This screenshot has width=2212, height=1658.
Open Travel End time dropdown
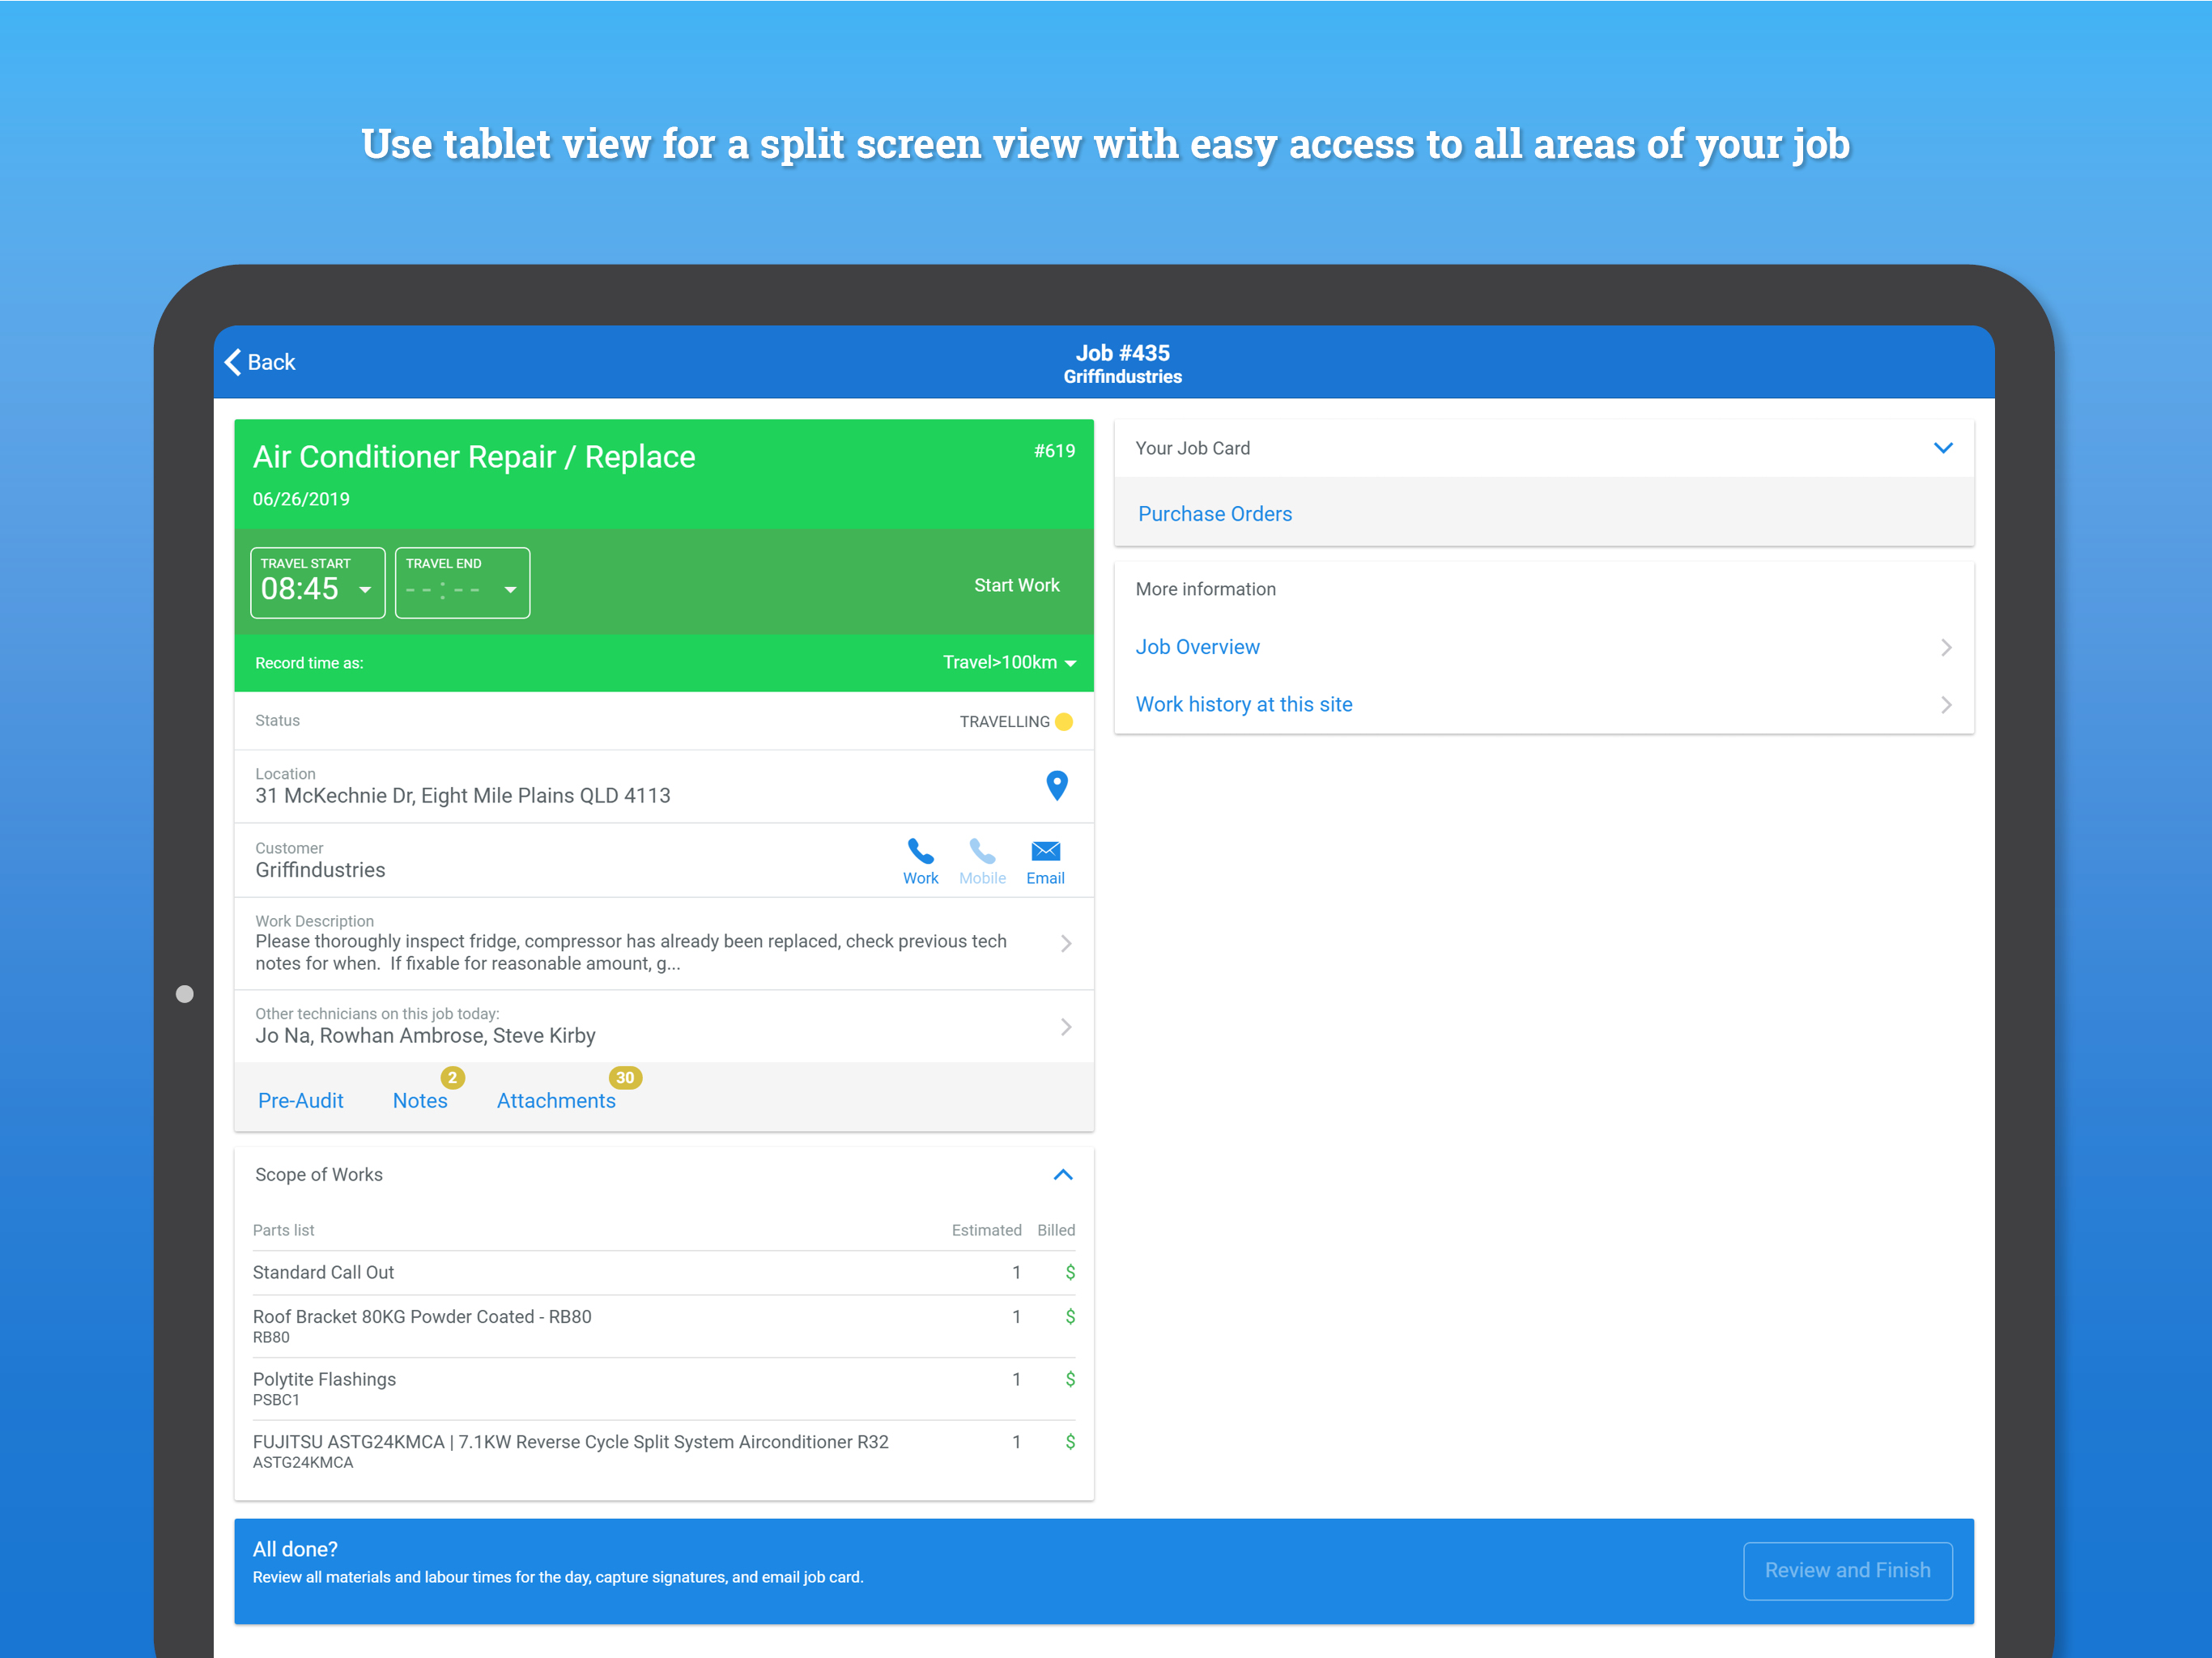point(462,583)
